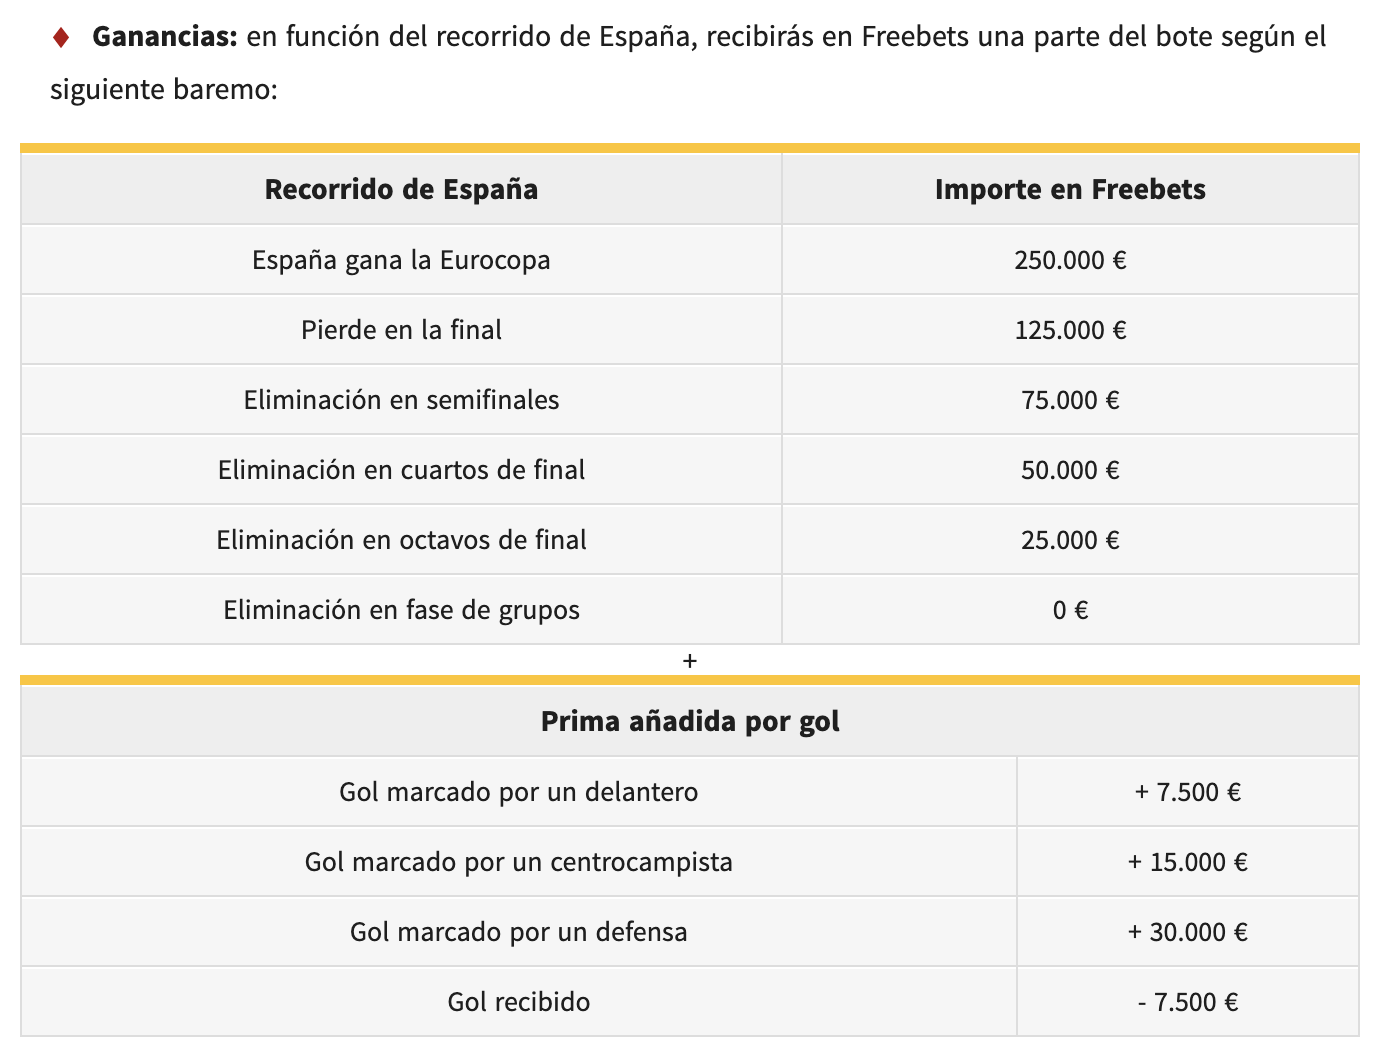
Task: Select 'Eliminación en cuartos de final' cell
Action: click(x=401, y=470)
